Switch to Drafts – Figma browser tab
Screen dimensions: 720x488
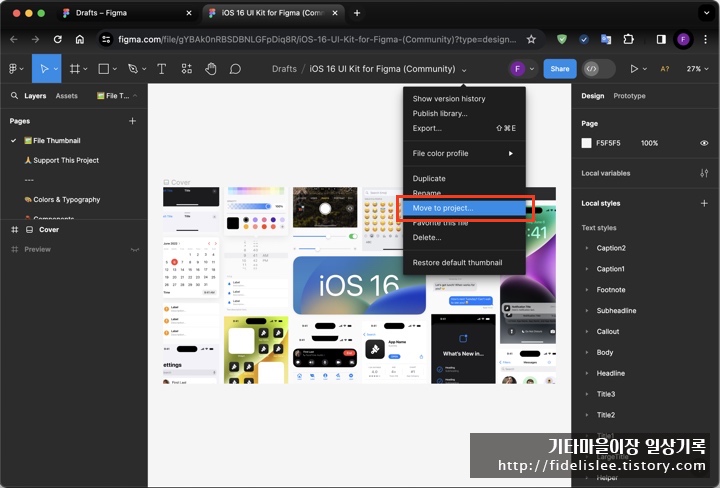point(127,13)
